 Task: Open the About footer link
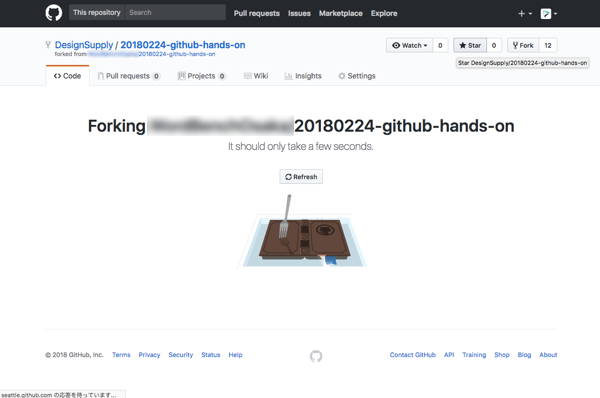[548, 355]
